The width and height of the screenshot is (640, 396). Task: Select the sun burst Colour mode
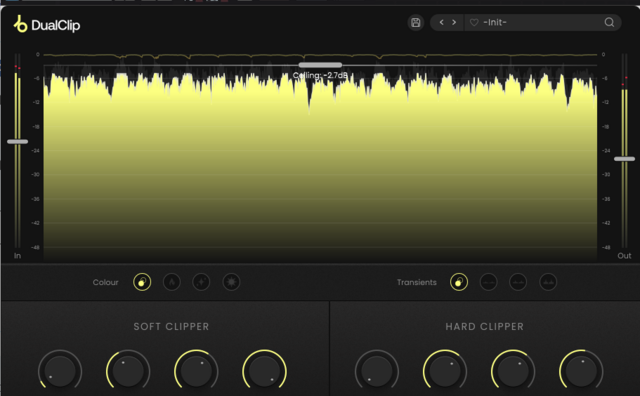pyautogui.click(x=231, y=282)
